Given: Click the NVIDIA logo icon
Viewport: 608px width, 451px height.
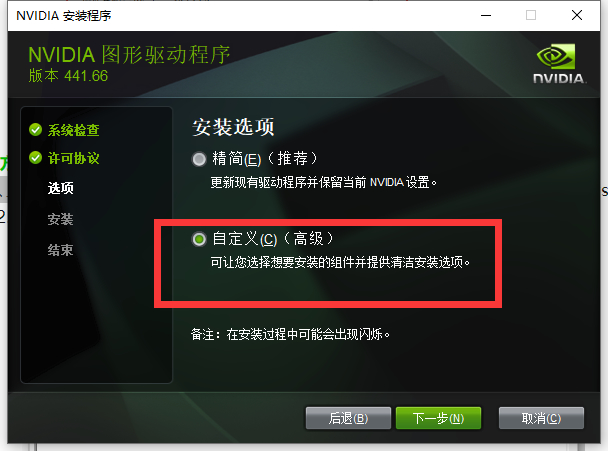Looking at the screenshot, I should [558, 63].
